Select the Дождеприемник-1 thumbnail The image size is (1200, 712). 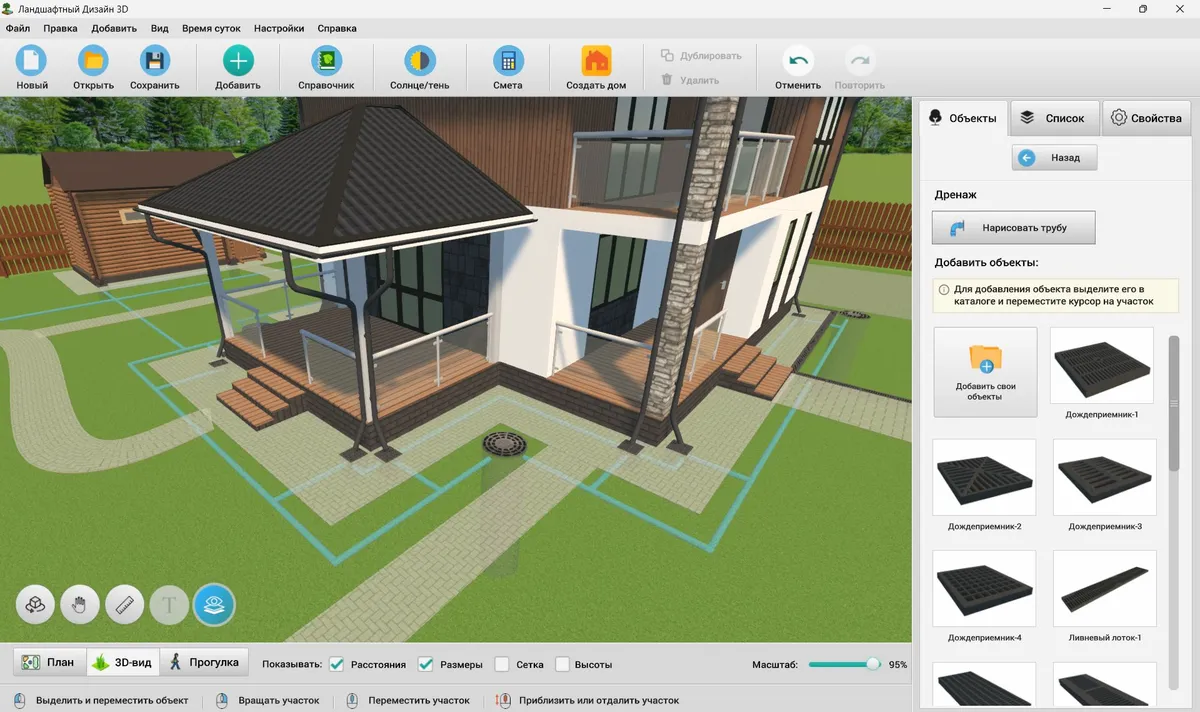(x=1102, y=366)
